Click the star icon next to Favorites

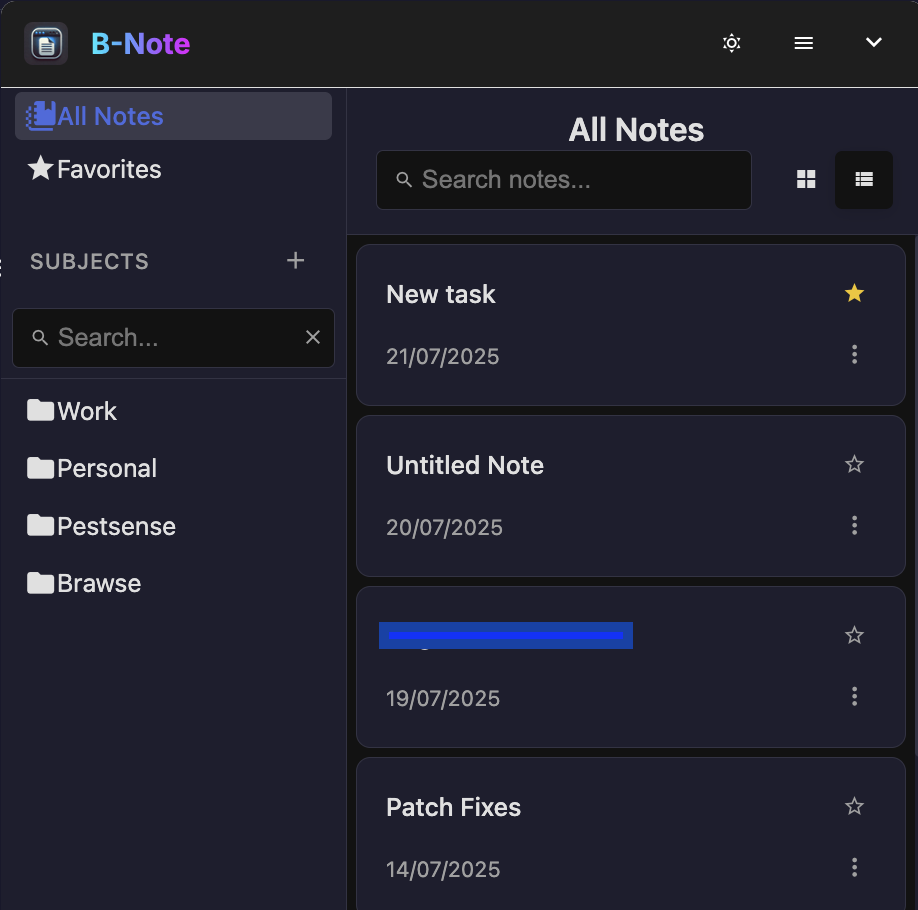point(40,168)
